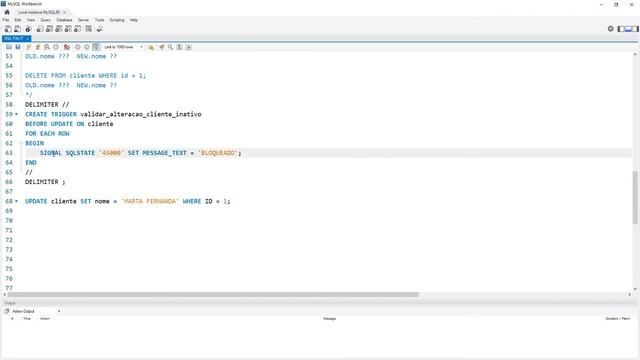640x360 pixels.
Task: Rollback the transaction icon
Action: coord(87,47)
